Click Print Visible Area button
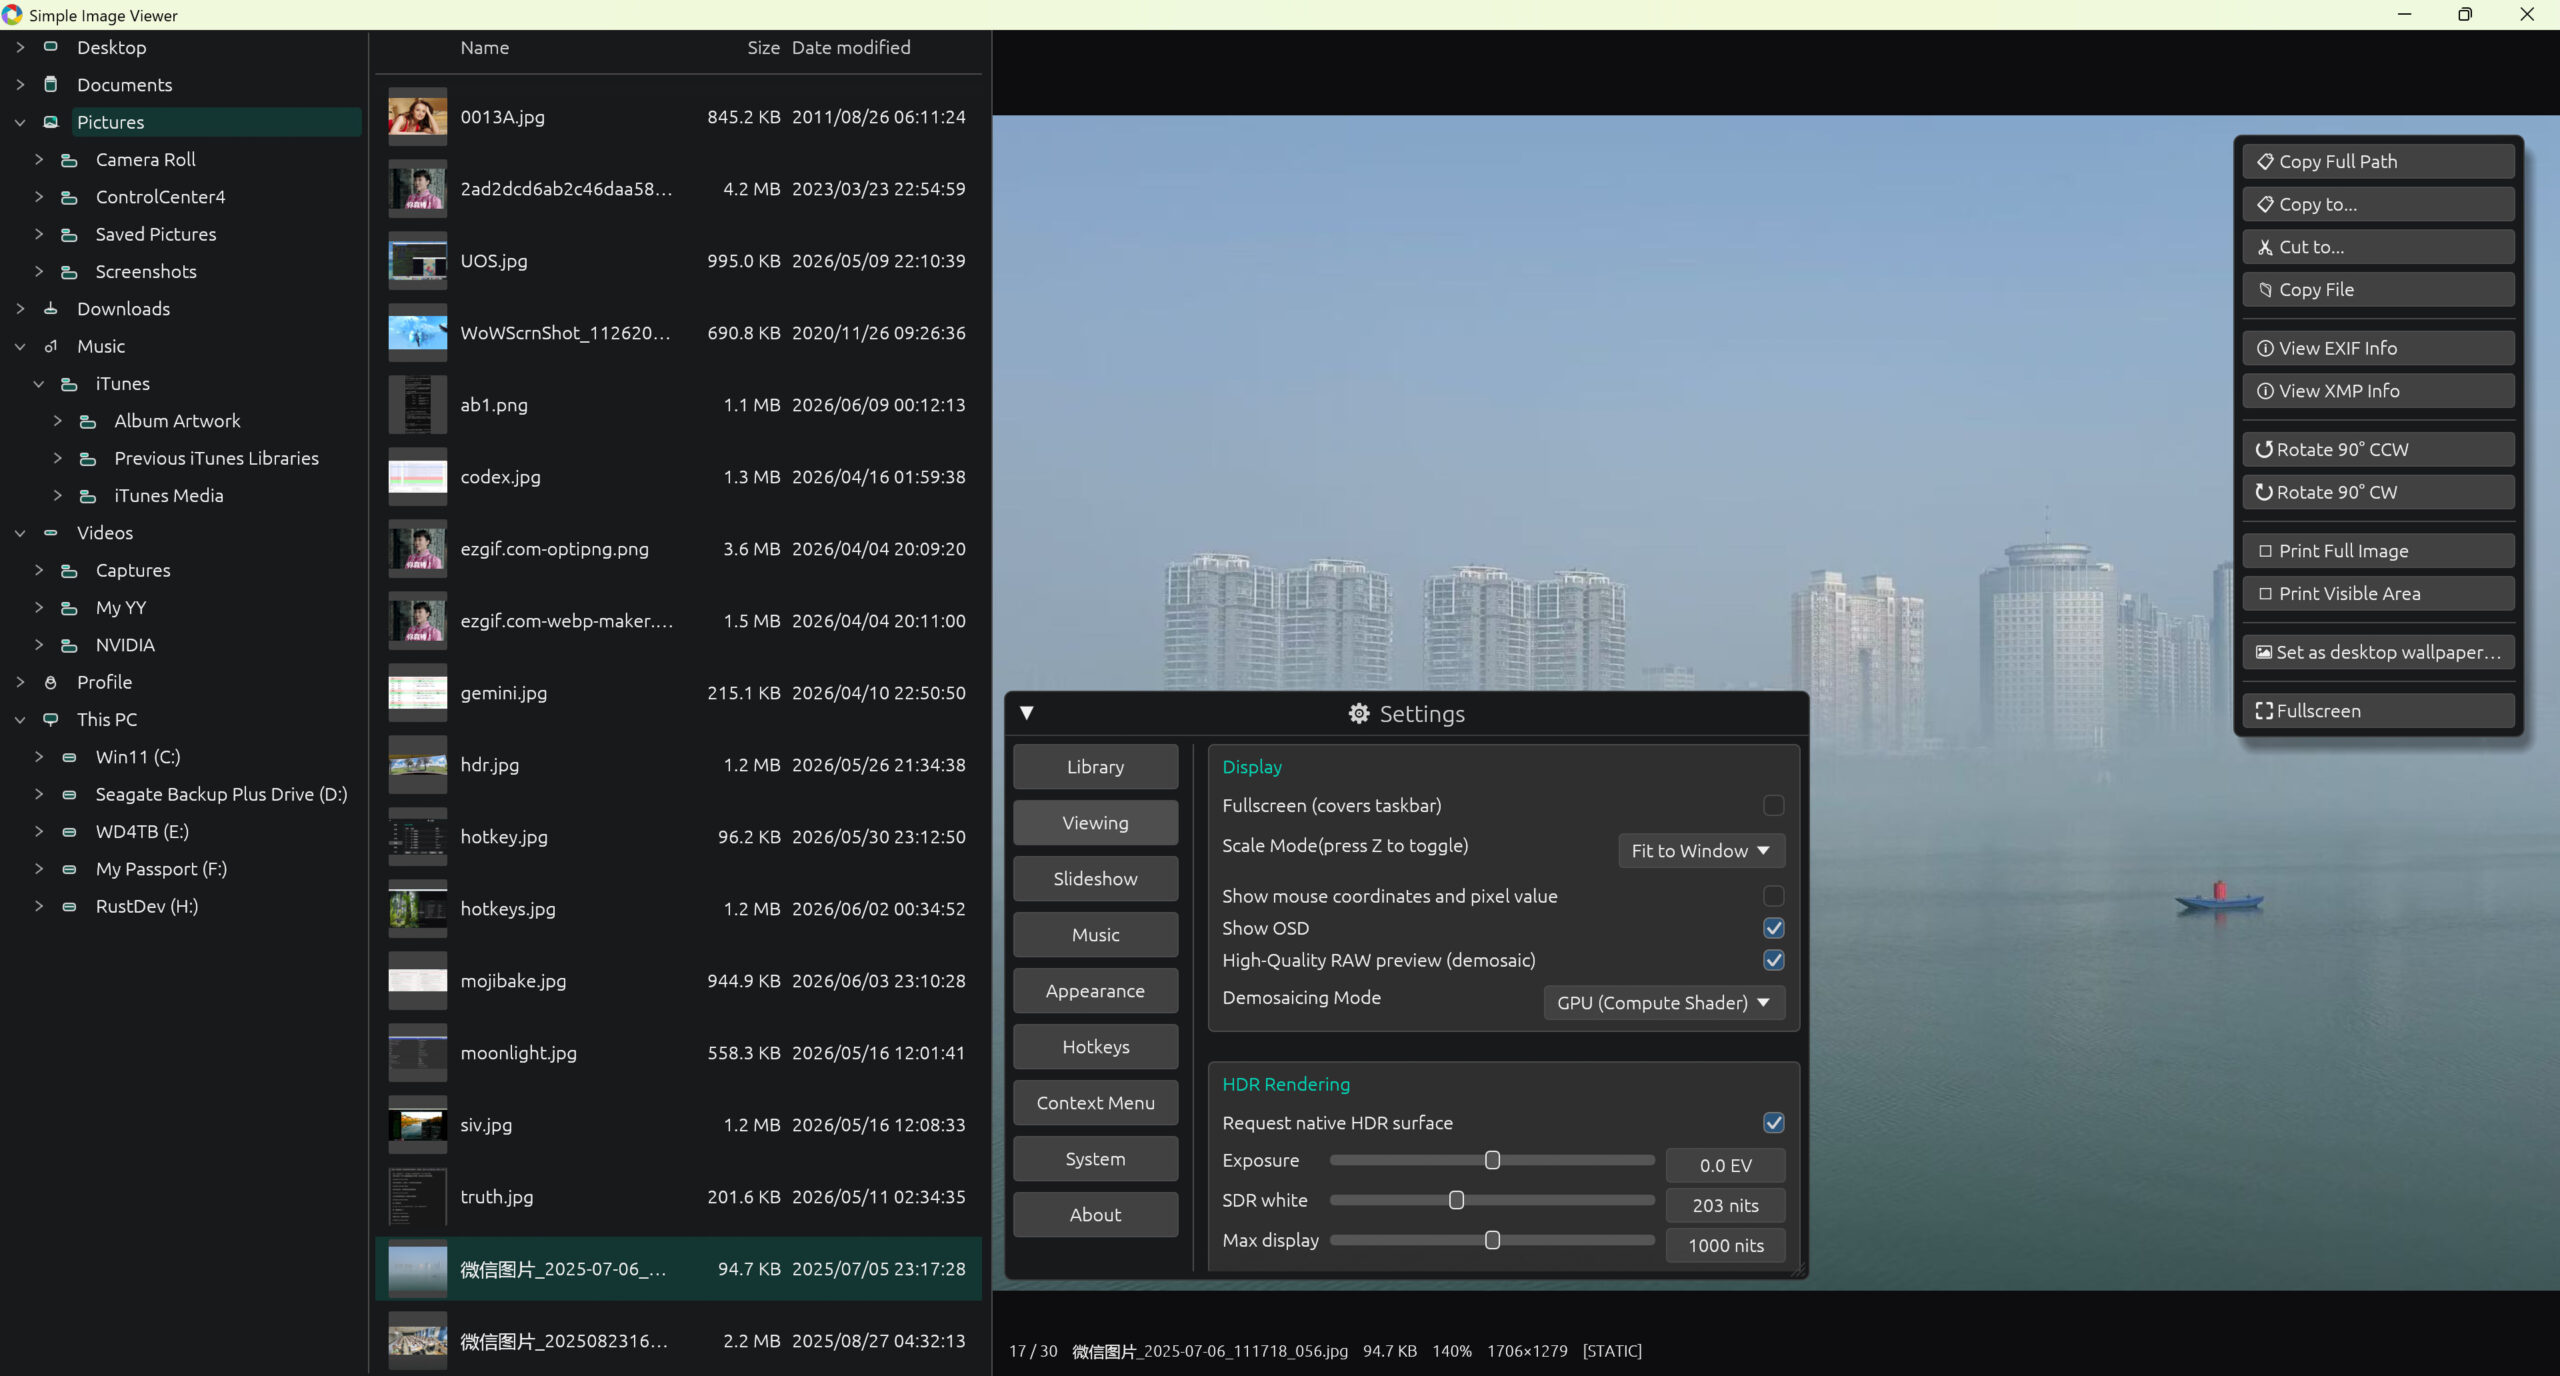2560x1376 pixels. 2378,594
